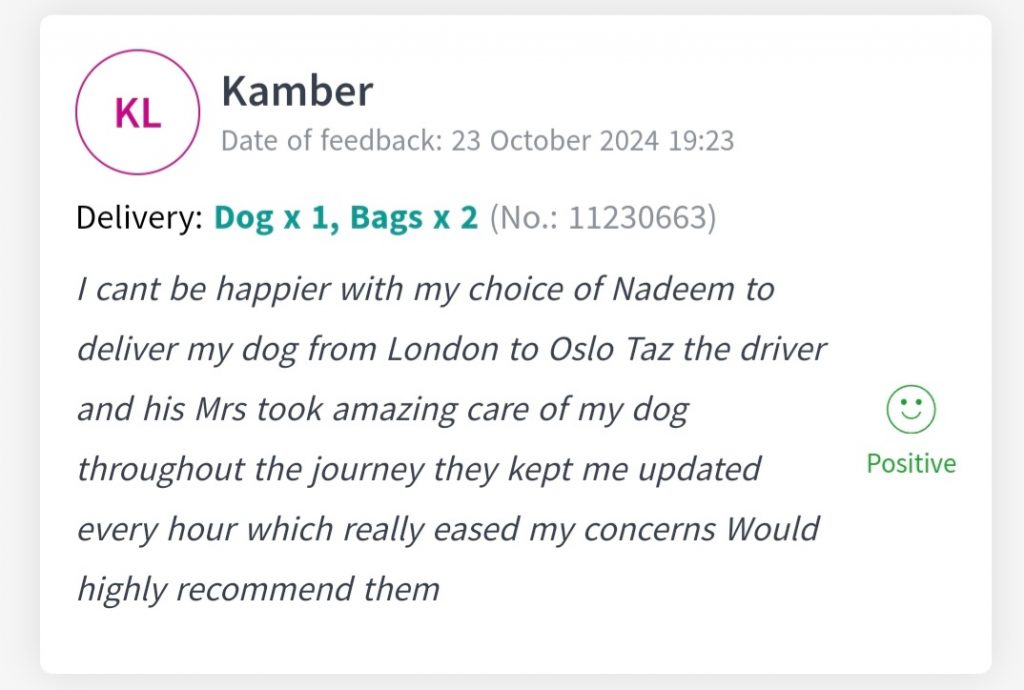The width and height of the screenshot is (1024, 690).
Task: Click 'London to Oslo' in the review text
Action: [x=478, y=350]
